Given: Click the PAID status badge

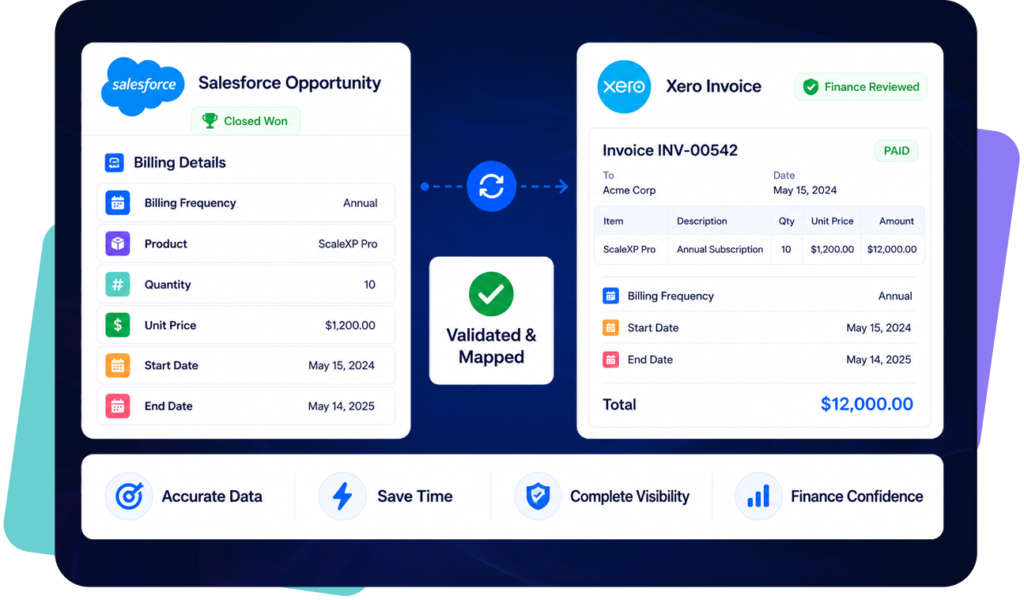Looking at the screenshot, I should pos(896,151).
